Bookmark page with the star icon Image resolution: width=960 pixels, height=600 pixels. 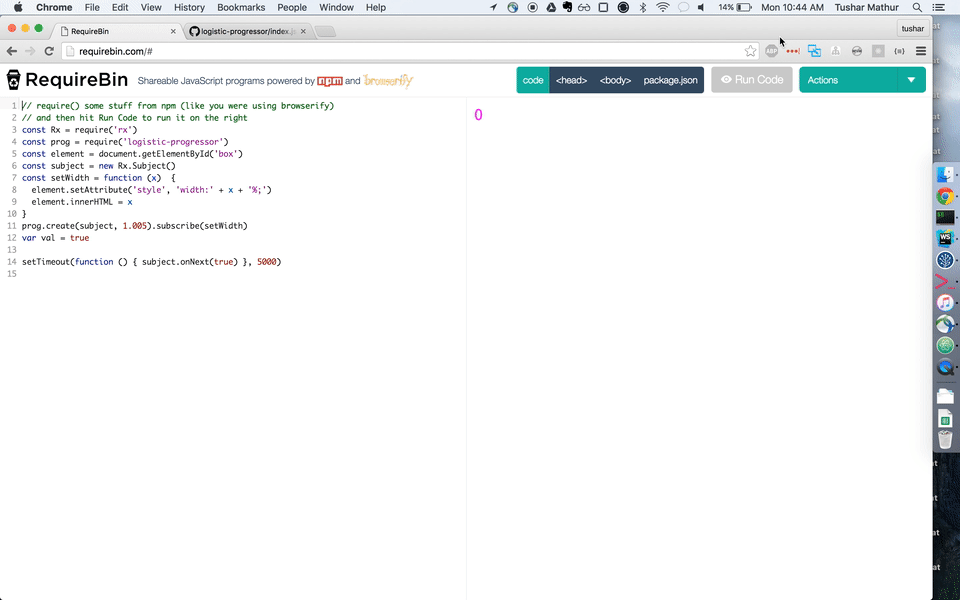750,51
